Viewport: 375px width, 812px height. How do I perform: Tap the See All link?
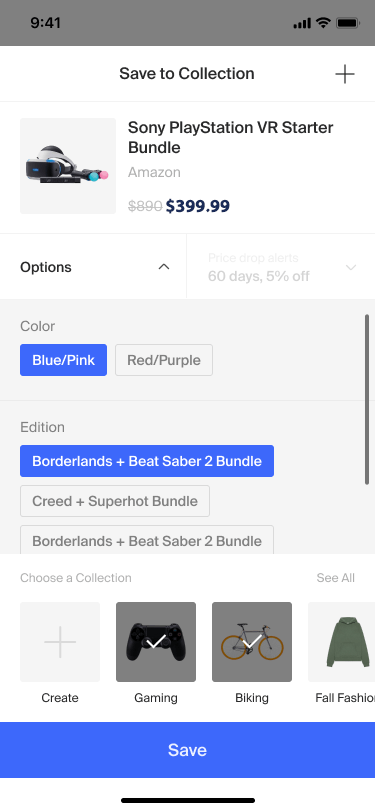pos(336,578)
